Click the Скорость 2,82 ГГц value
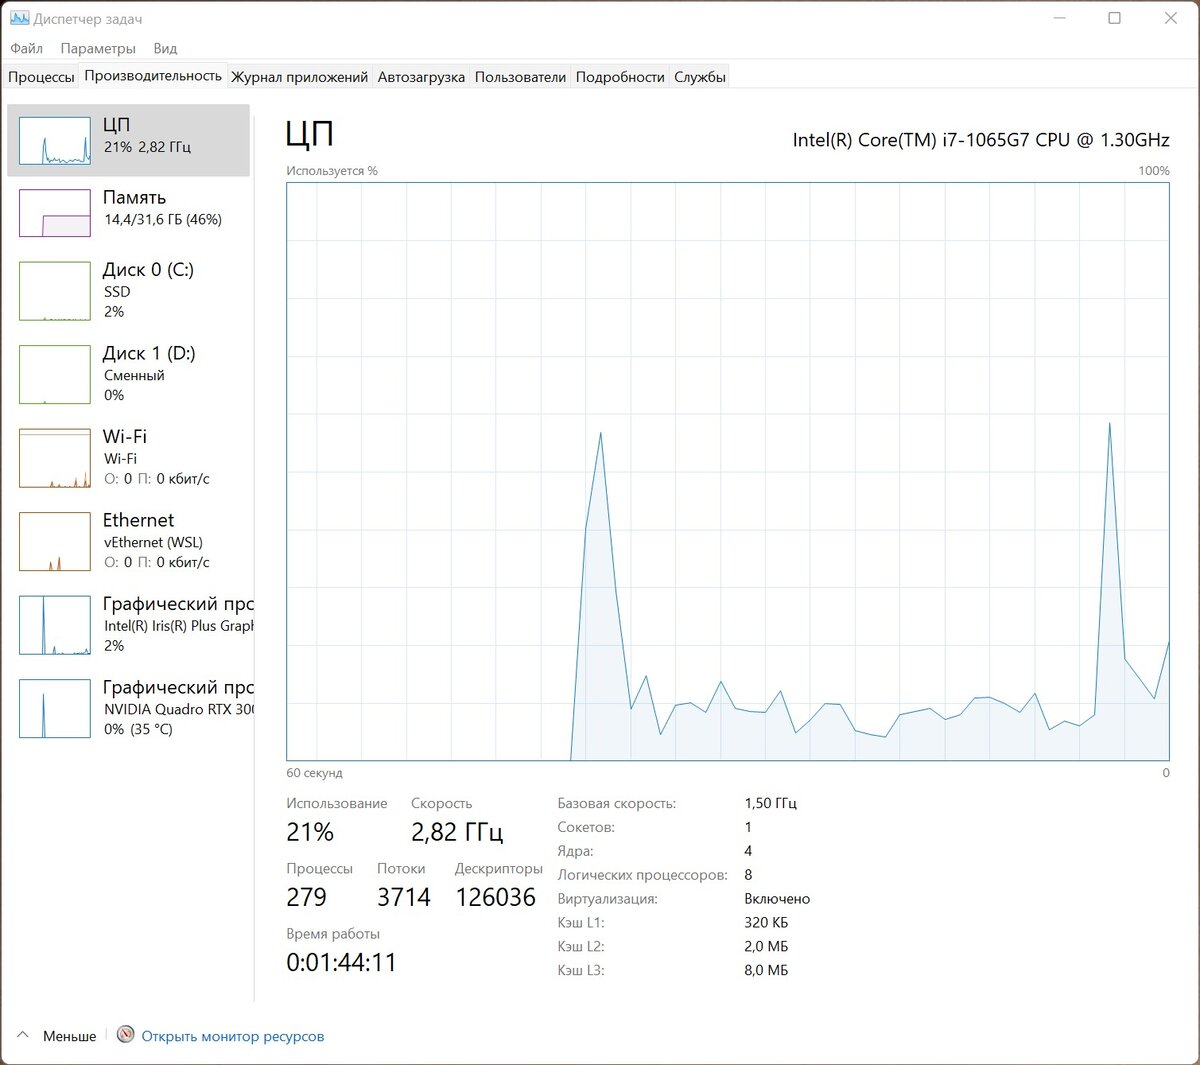This screenshot has width=1200, height=1065. [x=457, y=832]
